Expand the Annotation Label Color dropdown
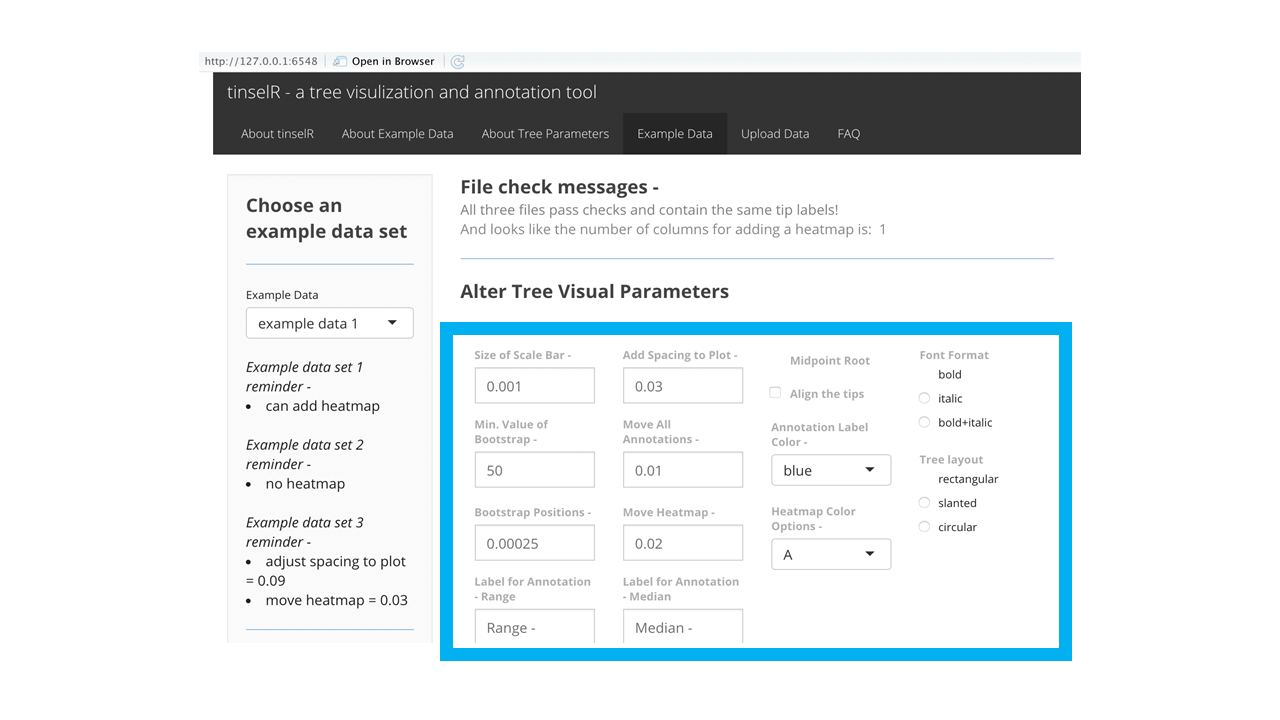The image size is (1280, 720). (x=831, y=470)
